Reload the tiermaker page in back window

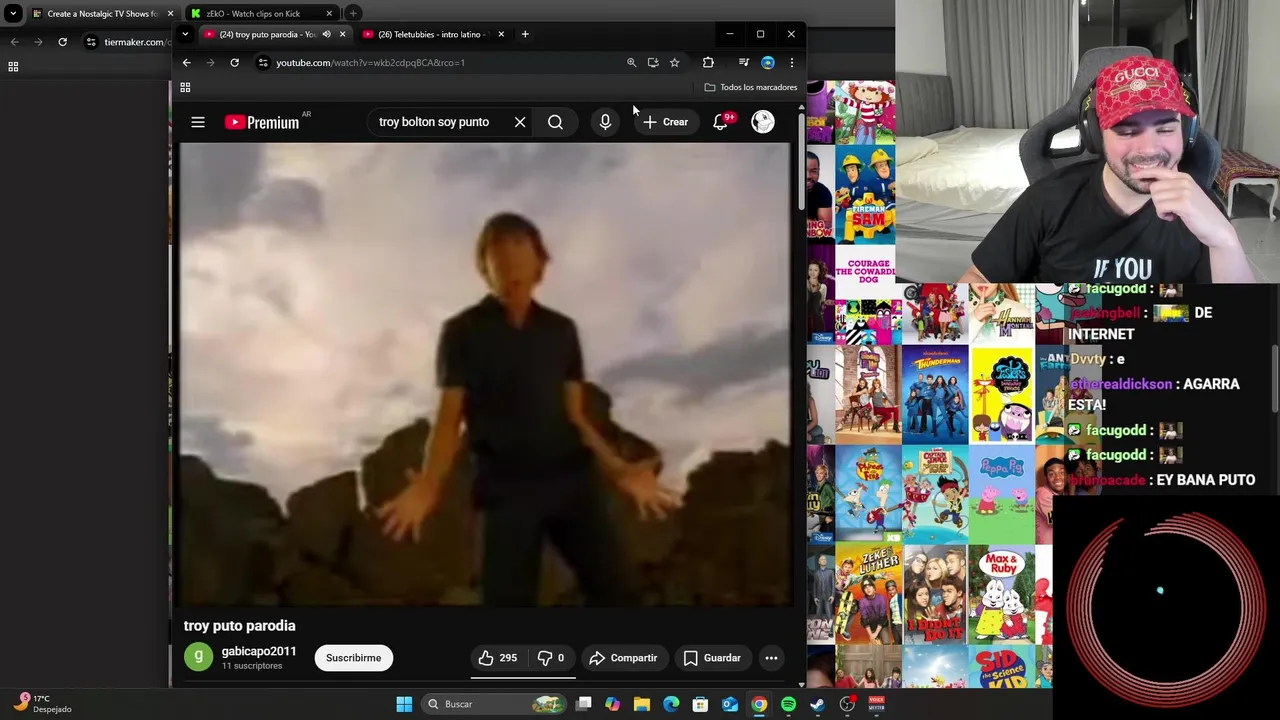tap(62, 42)
